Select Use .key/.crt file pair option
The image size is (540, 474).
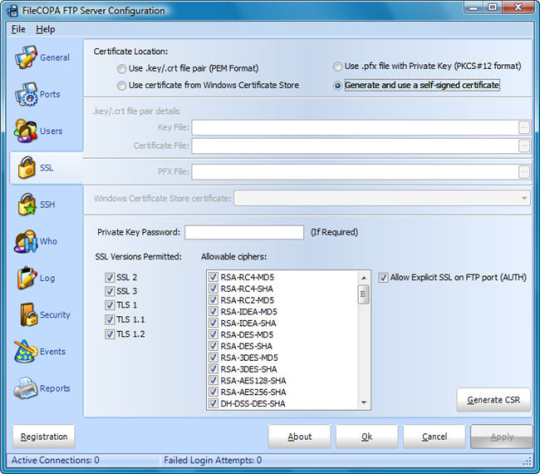121,69
